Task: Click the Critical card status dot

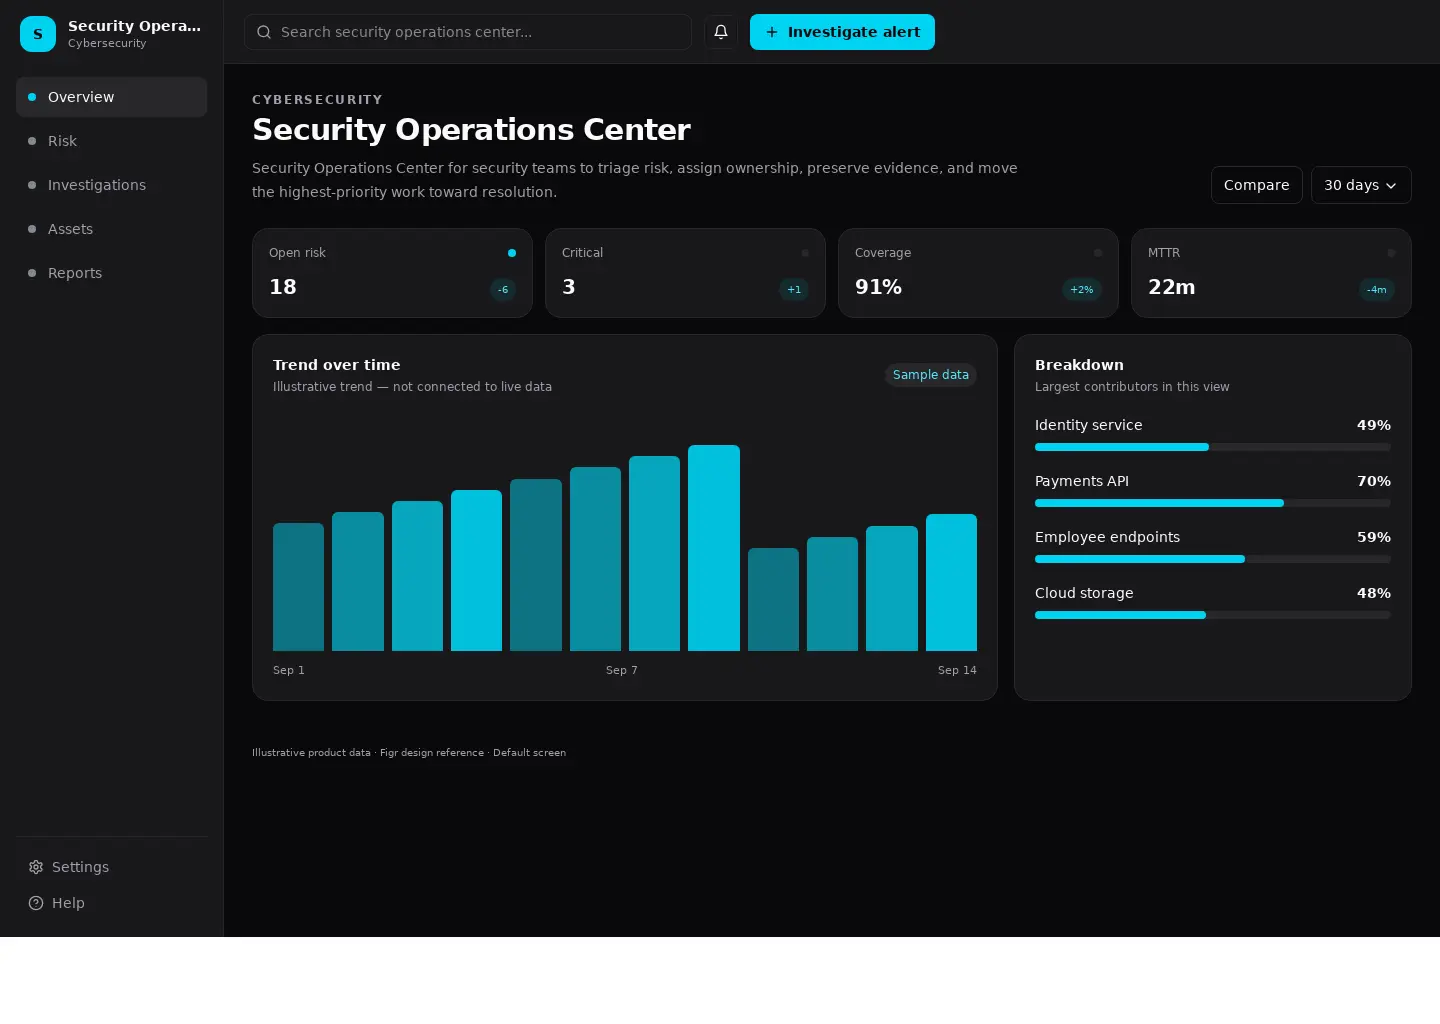Action: pyautogui.click(x=805, y=253)
